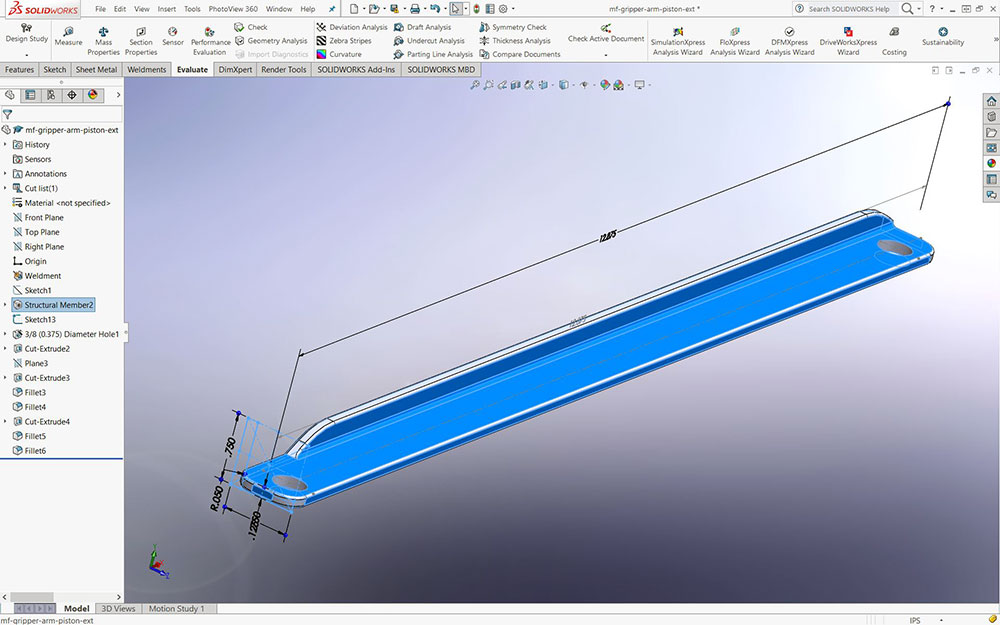Image resolution: width=1000 pixels, height=625 pixels.
Task: Open the Sustainability tool
Action: pos(943,37)
